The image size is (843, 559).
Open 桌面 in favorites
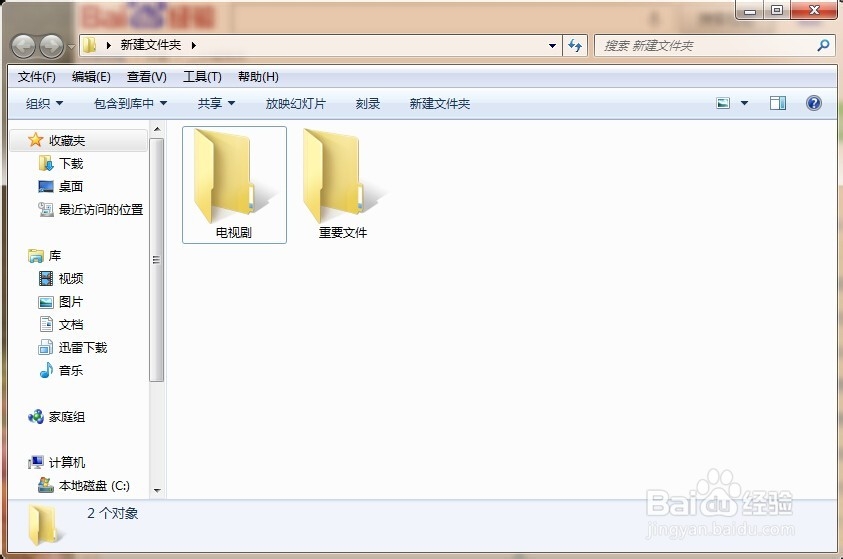coord(70,187)
